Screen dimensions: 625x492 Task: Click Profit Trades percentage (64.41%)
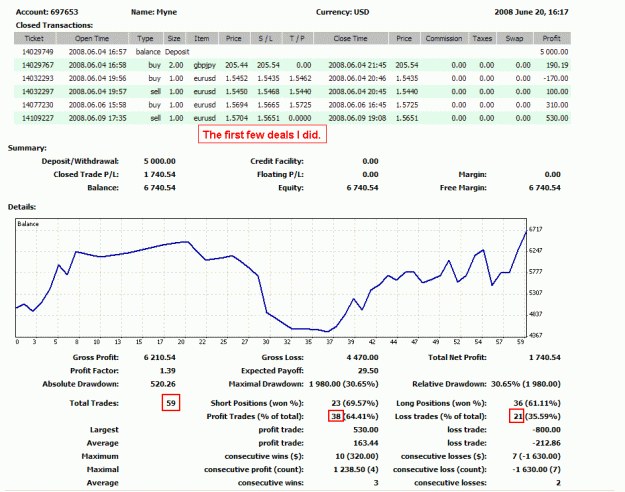pos(361,416)
